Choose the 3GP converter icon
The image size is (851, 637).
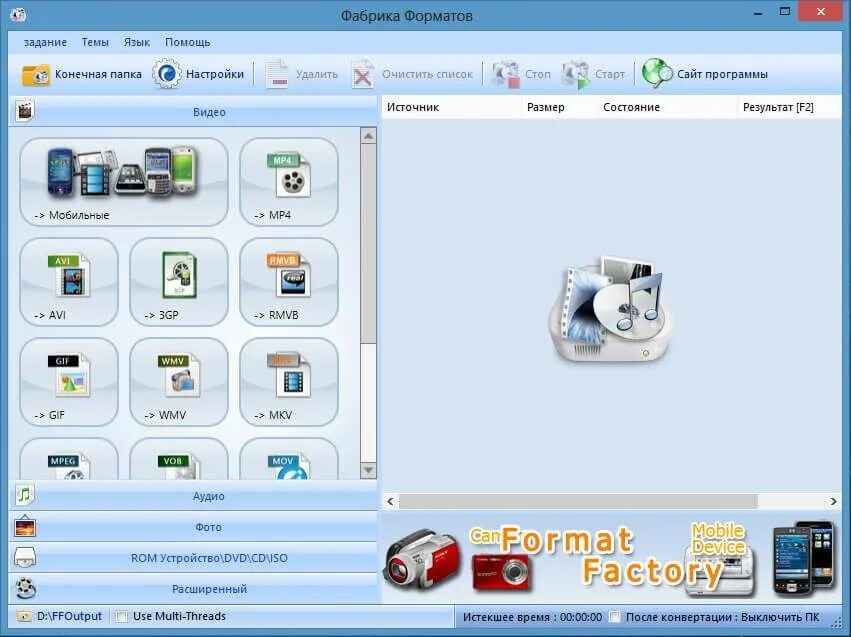click(178, 282)
